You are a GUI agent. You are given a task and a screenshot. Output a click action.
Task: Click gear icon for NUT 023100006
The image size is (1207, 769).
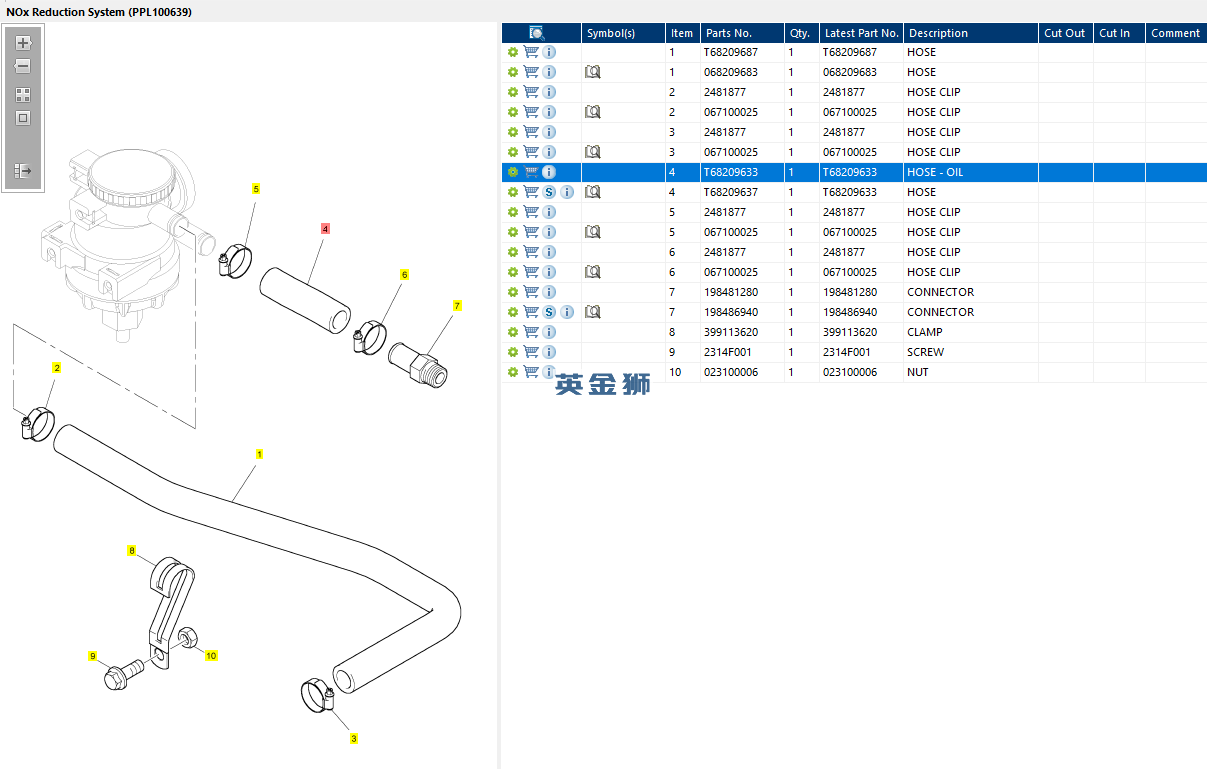(x=513, y=372)
